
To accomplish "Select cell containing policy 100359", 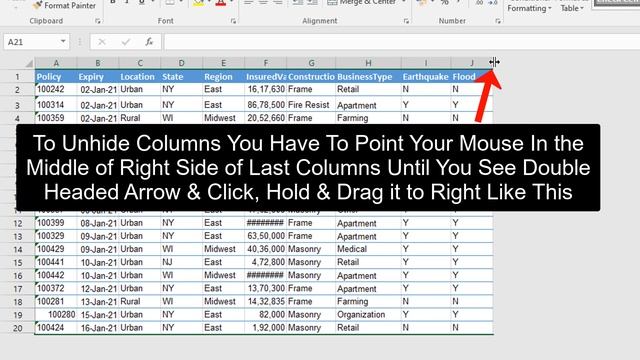I will pos(56,118).
